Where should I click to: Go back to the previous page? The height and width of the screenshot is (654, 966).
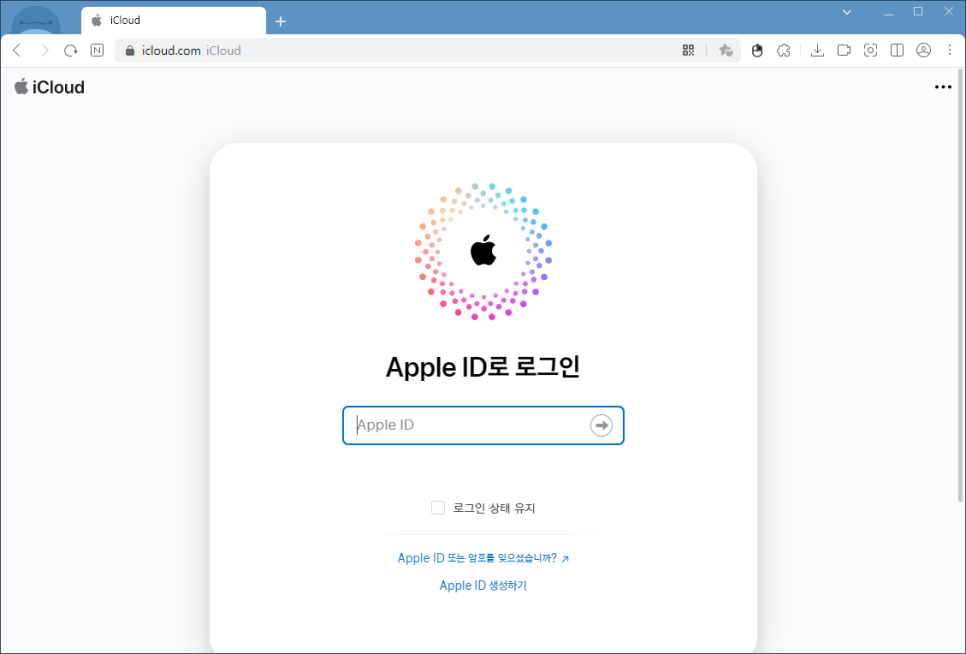click(x=17, y=50)
